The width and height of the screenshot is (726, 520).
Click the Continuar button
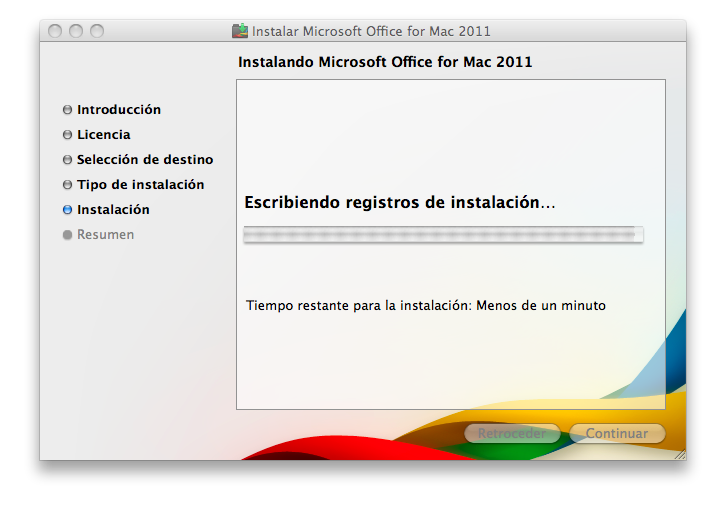tap(617, 433)
